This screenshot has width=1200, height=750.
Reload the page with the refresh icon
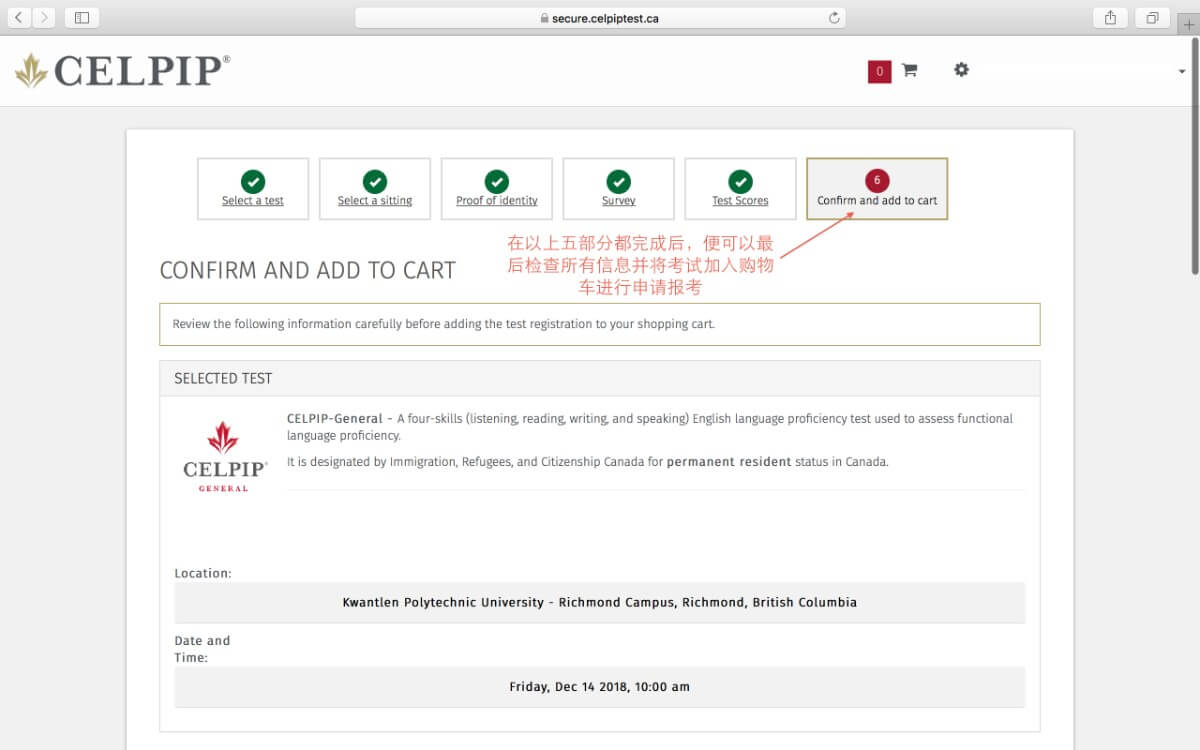coord(834,18)
